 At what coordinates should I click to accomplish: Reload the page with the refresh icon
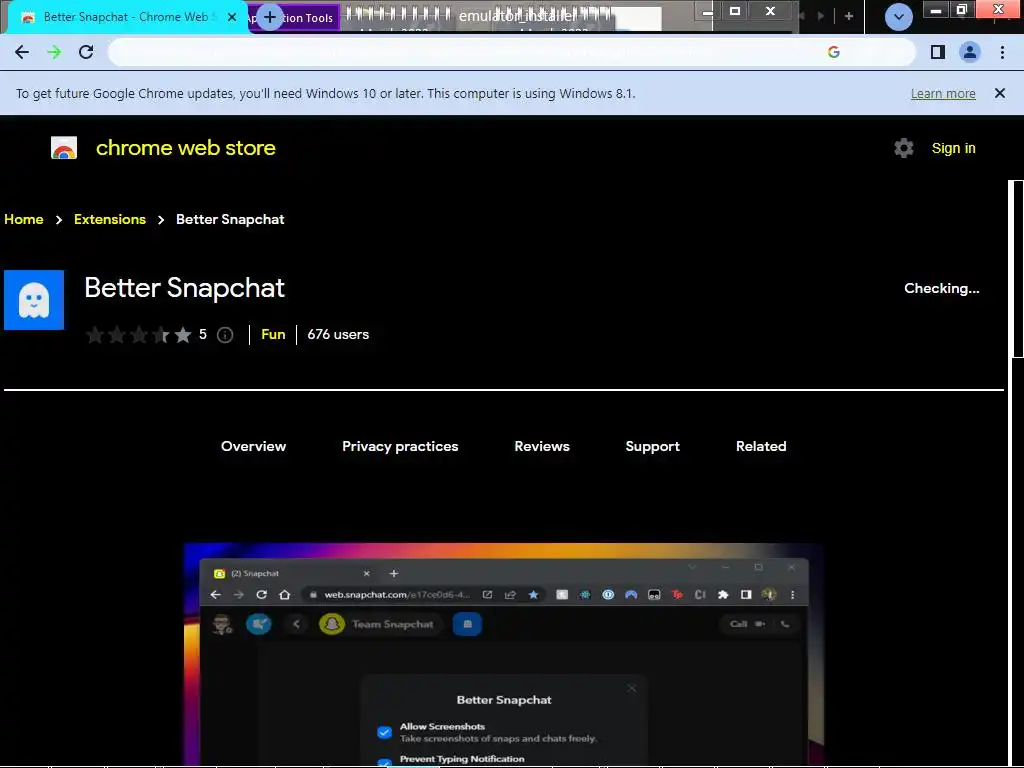[x=86, y=52]
